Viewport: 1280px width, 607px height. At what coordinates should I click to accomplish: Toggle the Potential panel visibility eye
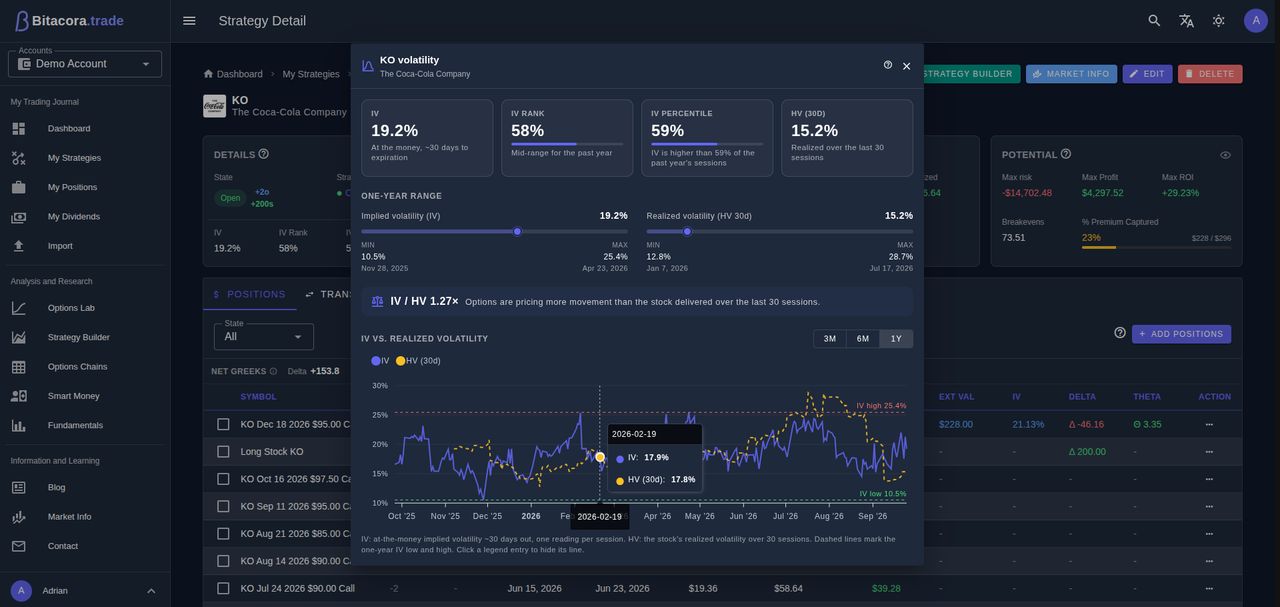[1225, 155]
